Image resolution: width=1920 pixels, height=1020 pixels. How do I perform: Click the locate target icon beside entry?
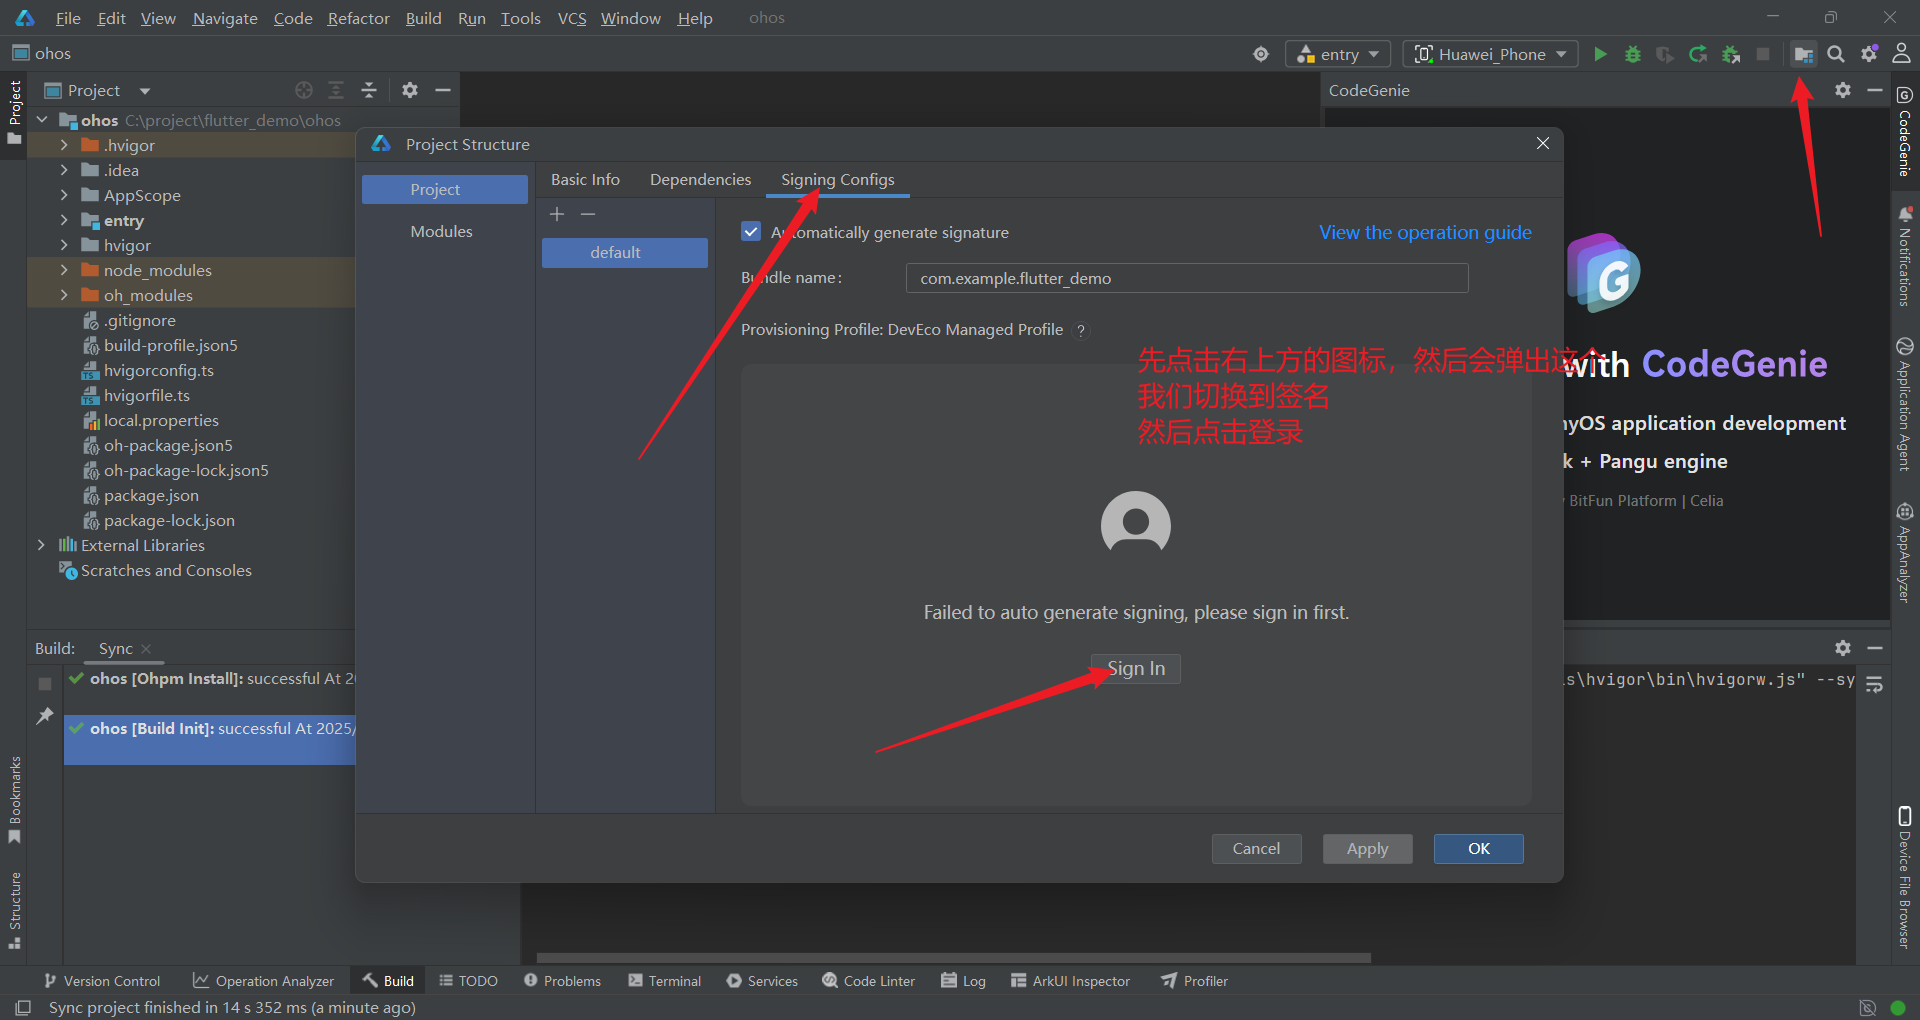coord(1261,54)
